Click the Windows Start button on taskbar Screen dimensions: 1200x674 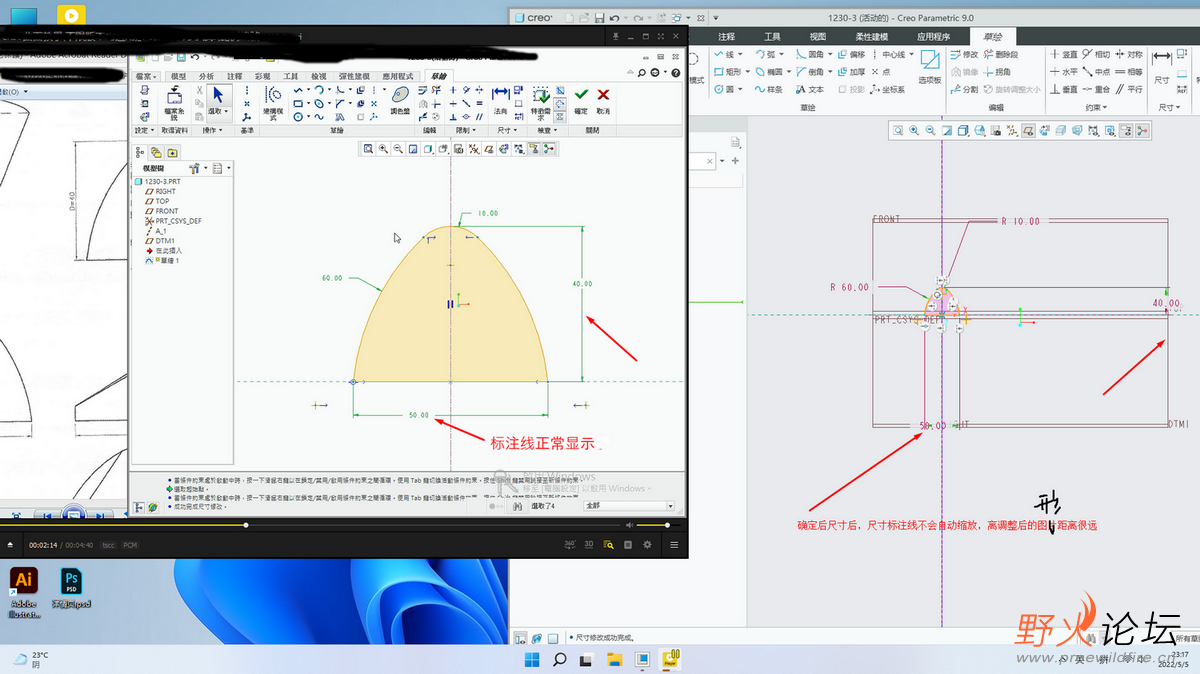[531, 659]
